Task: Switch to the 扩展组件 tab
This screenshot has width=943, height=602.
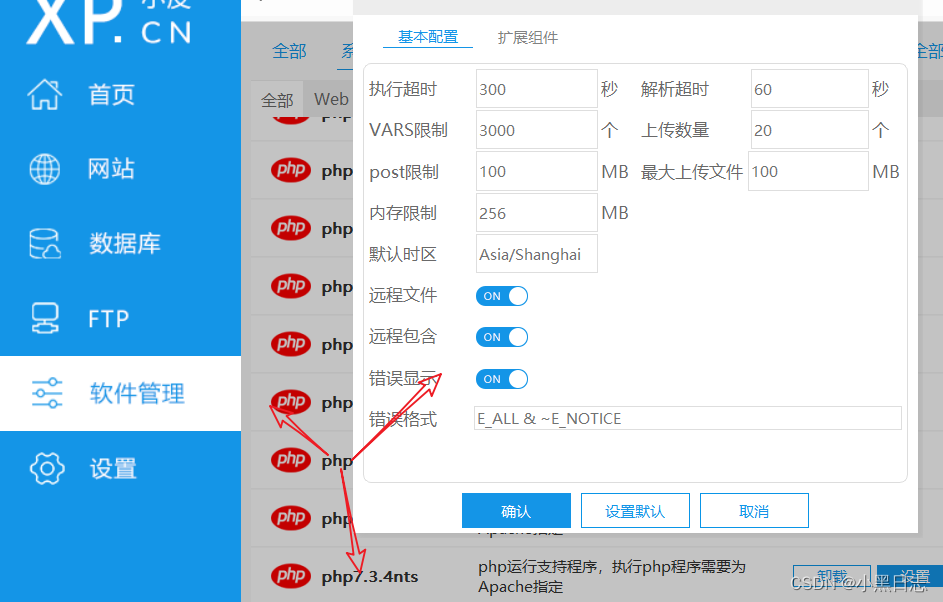Action: (527, 37)
